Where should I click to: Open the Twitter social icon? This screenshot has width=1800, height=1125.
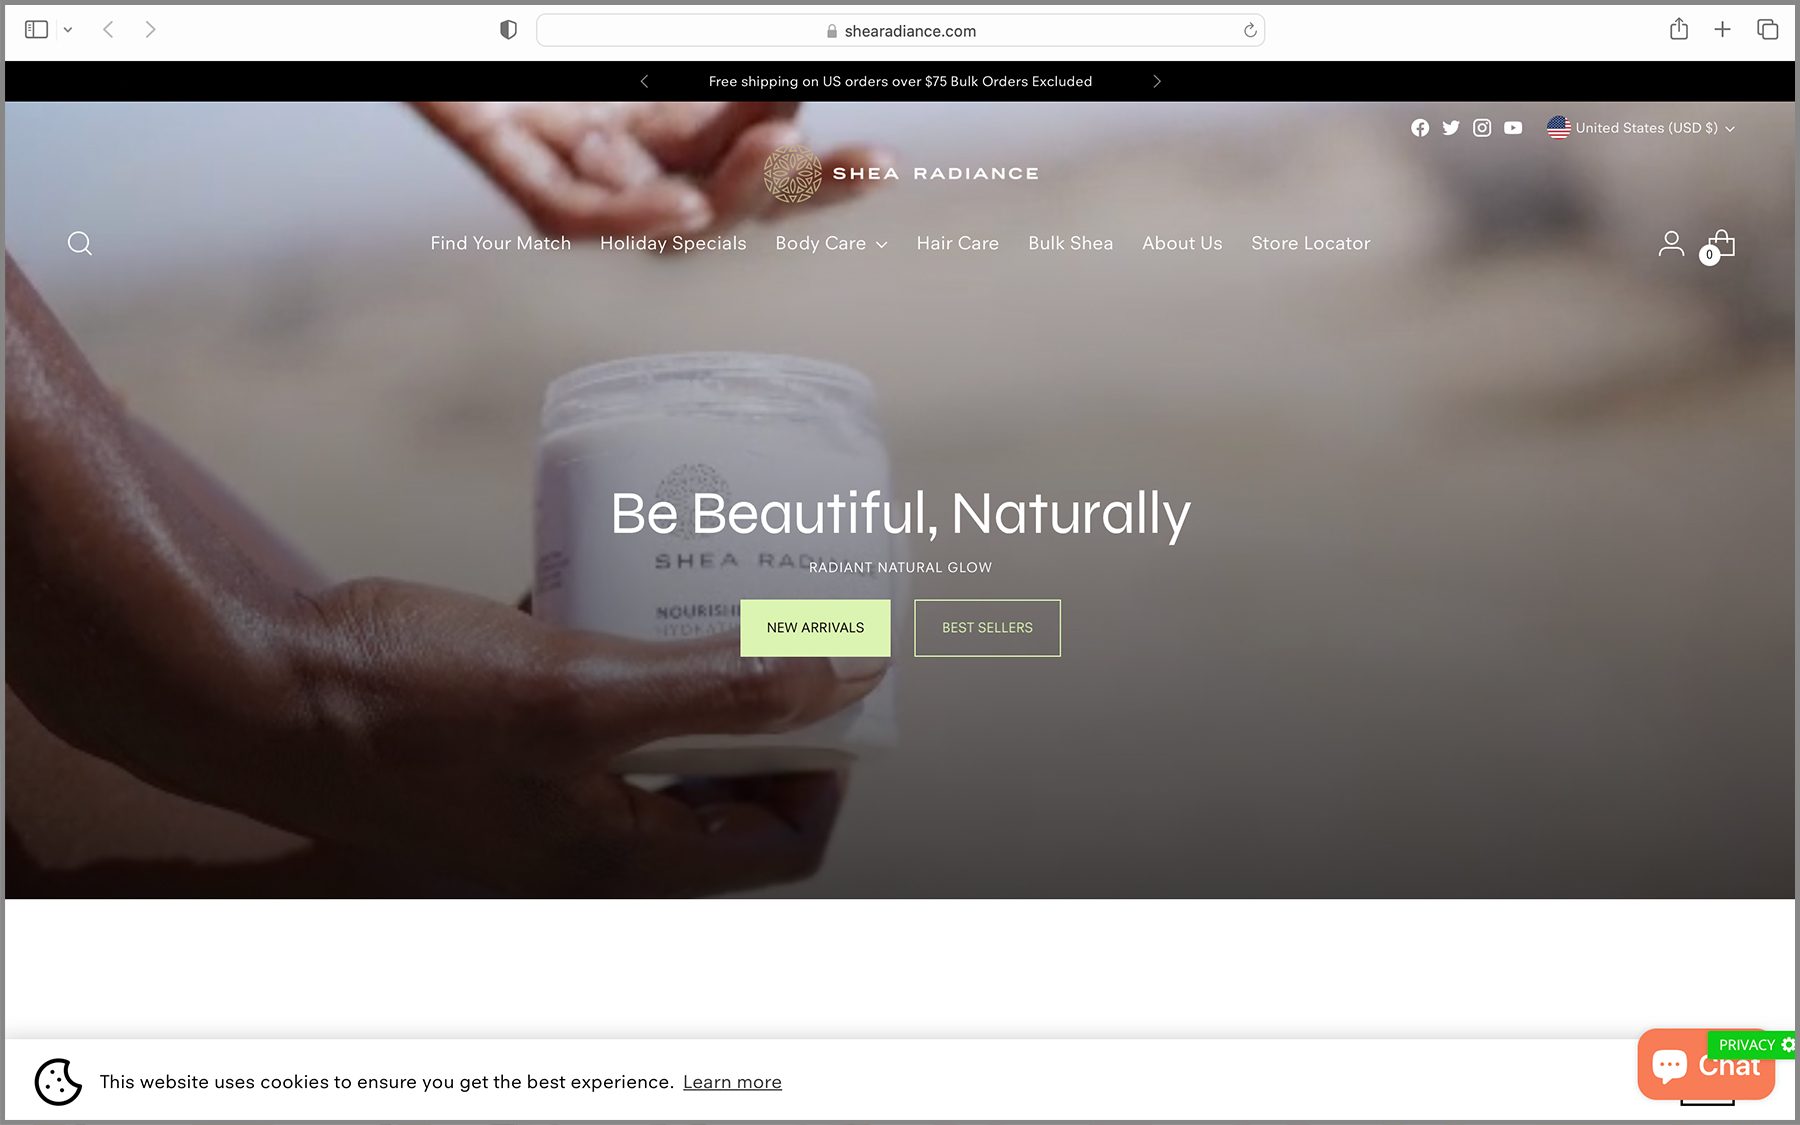point(1450,128)
